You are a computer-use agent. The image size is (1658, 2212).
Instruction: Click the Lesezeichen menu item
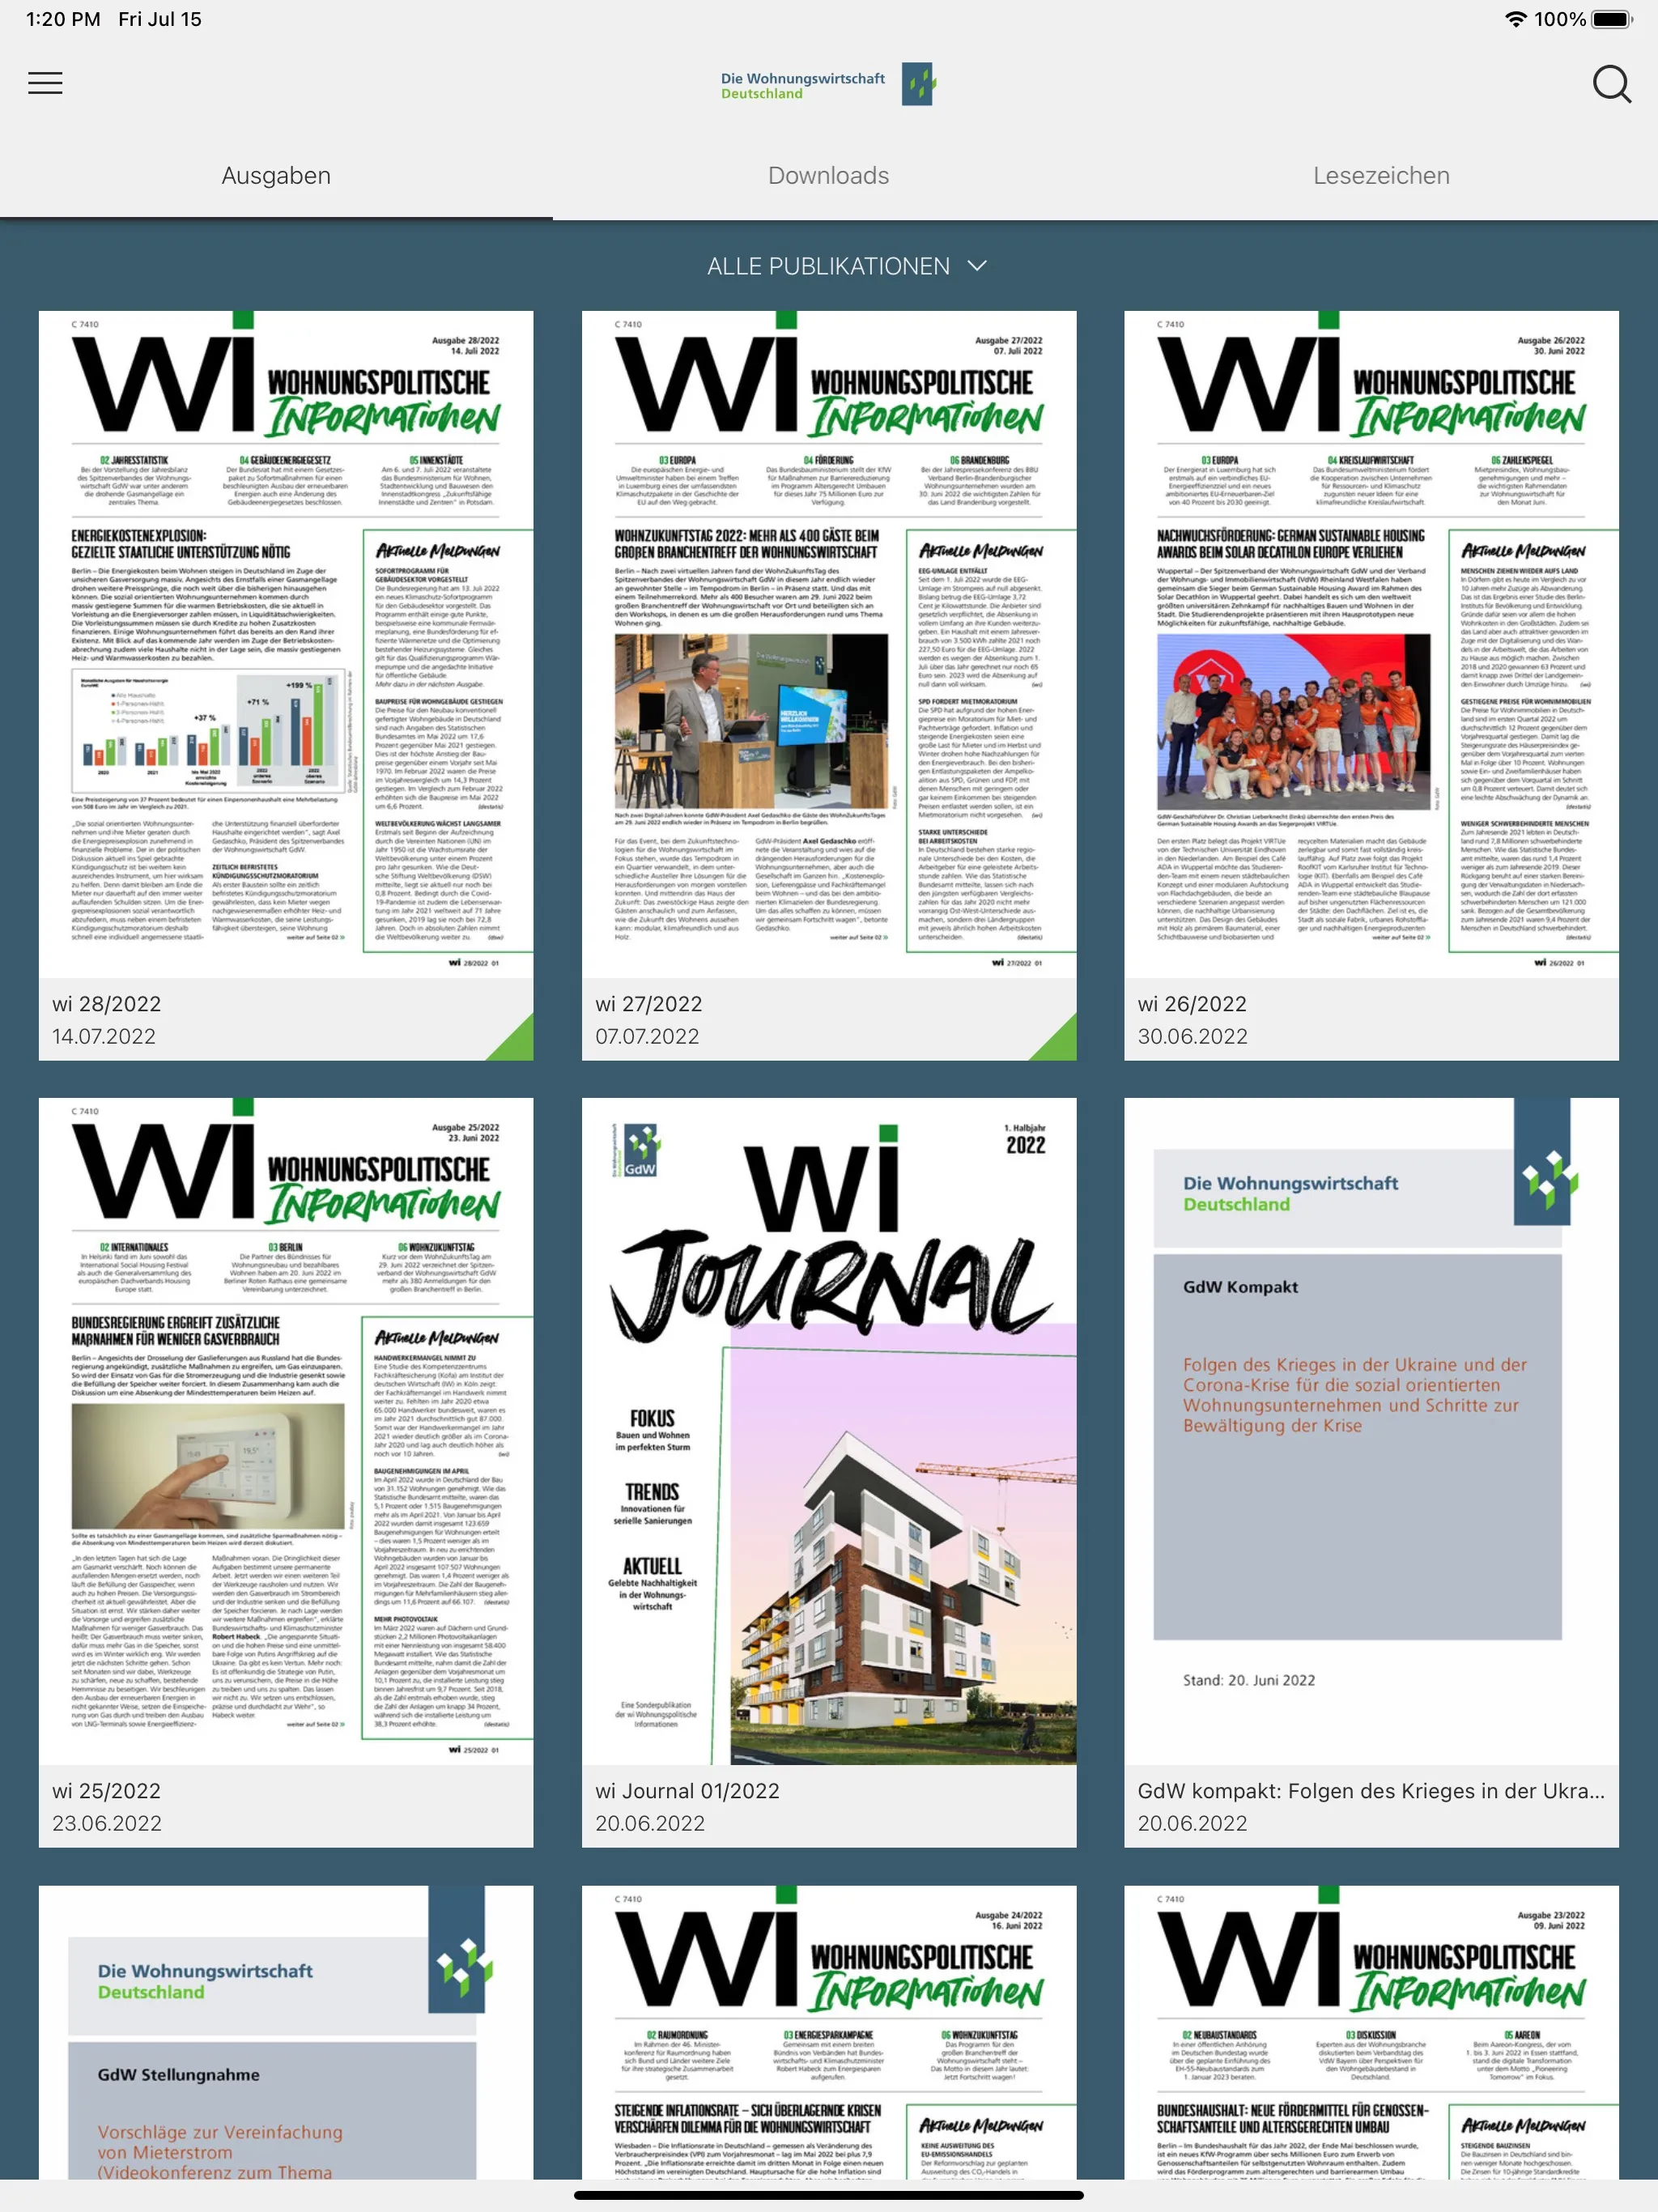coord(1381,174)
